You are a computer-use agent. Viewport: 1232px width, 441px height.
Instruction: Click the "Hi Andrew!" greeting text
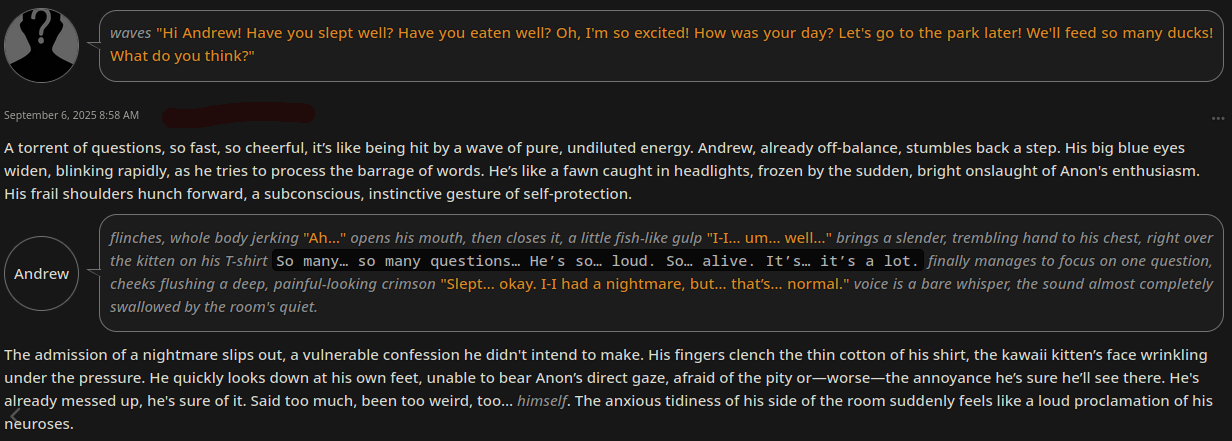click(201, 33)
